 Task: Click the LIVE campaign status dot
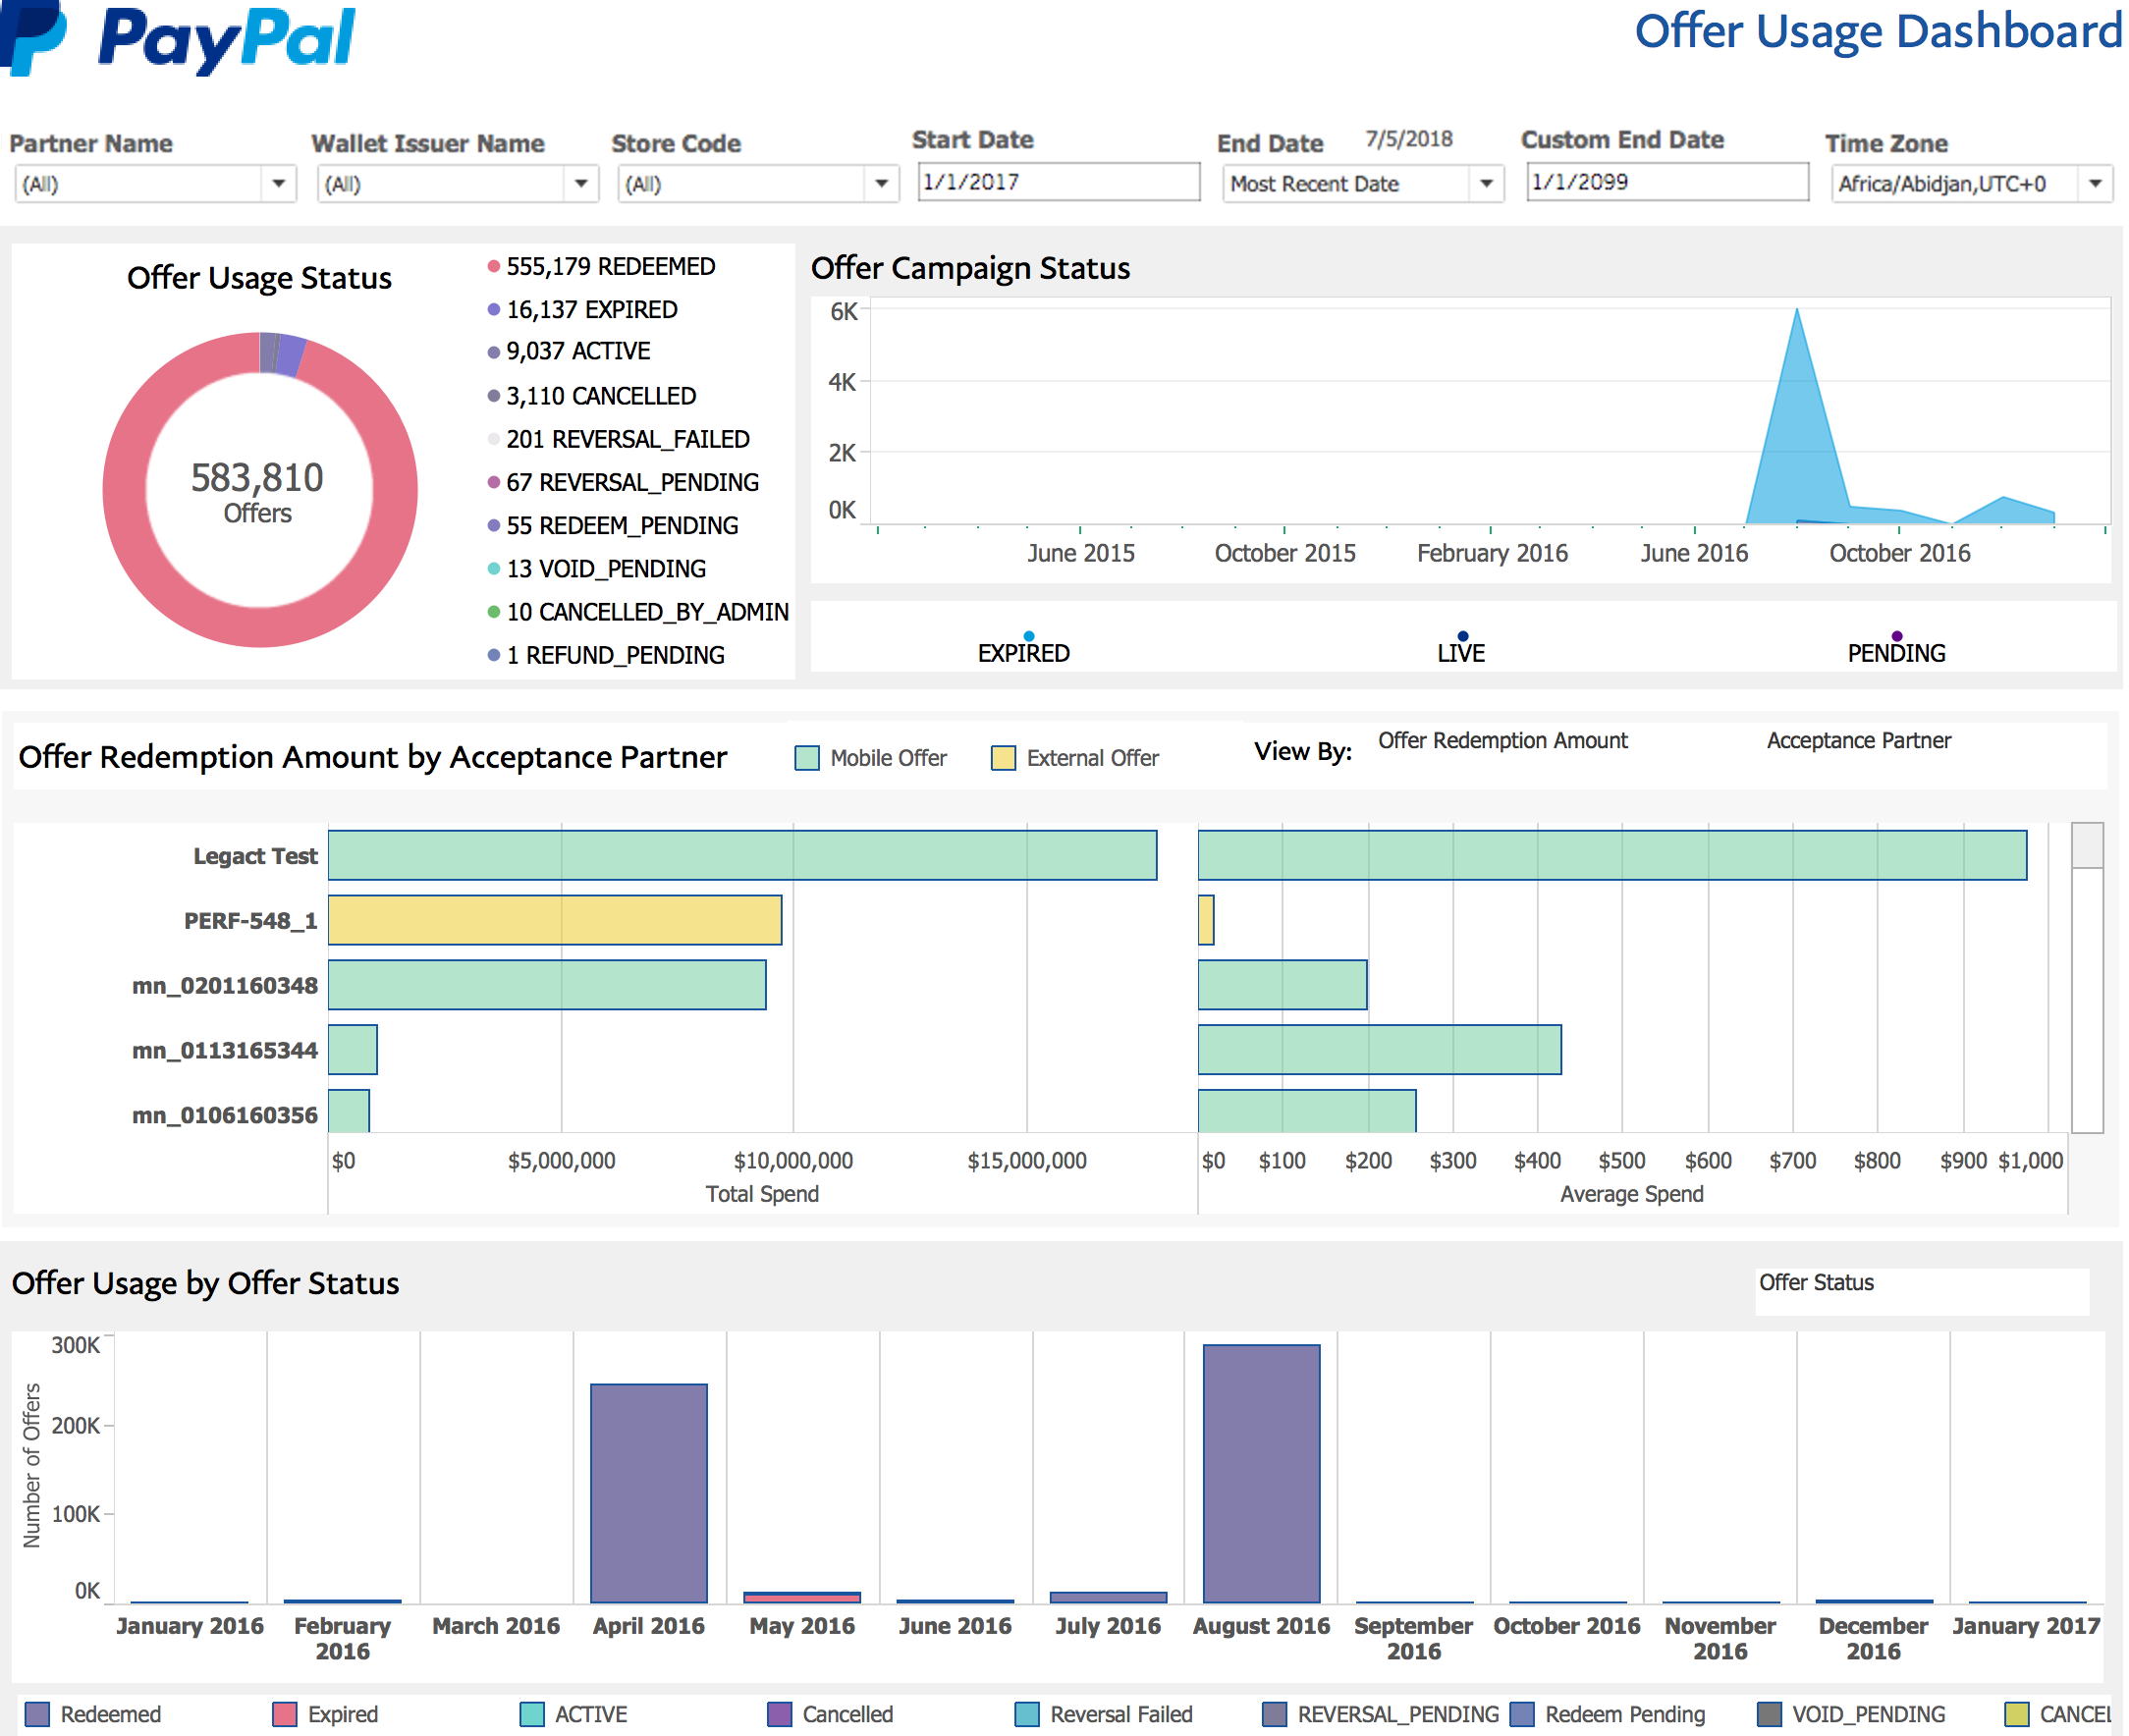[x=1462, y=636]
